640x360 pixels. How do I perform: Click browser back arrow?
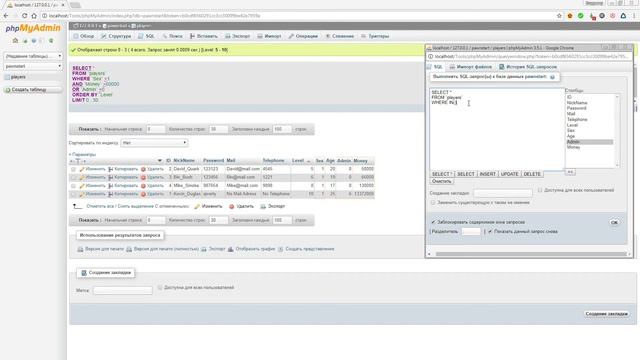tap(6, 16)
